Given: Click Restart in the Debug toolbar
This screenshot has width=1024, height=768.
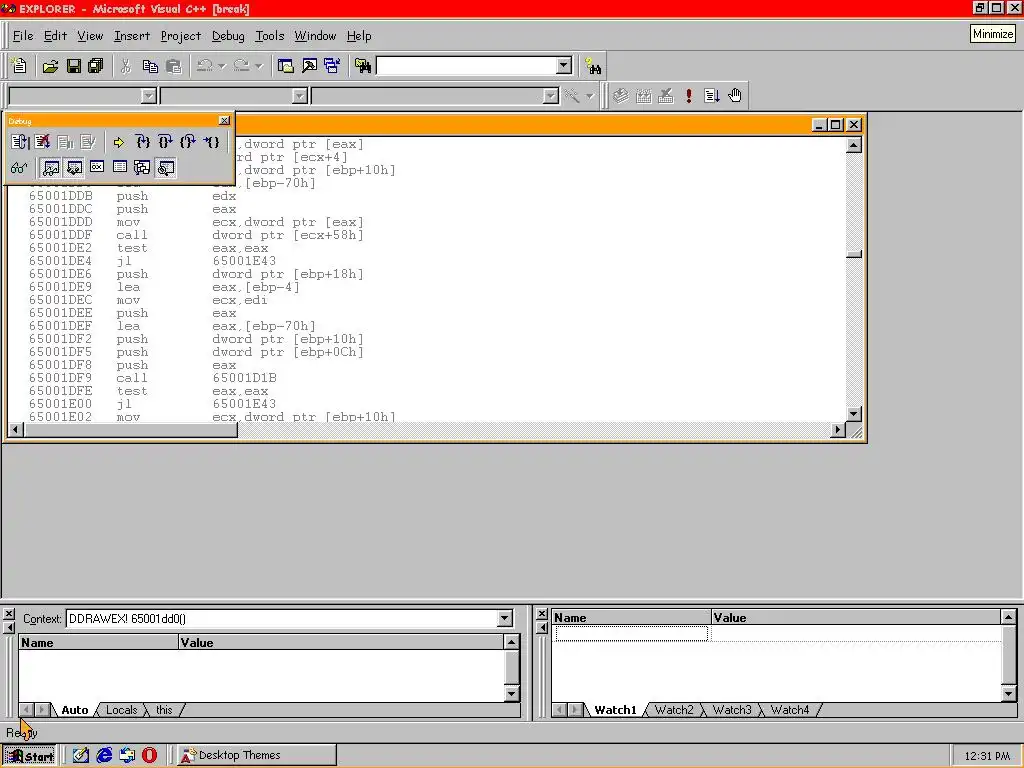Looking at the screenshot, I should click(20, 142).
